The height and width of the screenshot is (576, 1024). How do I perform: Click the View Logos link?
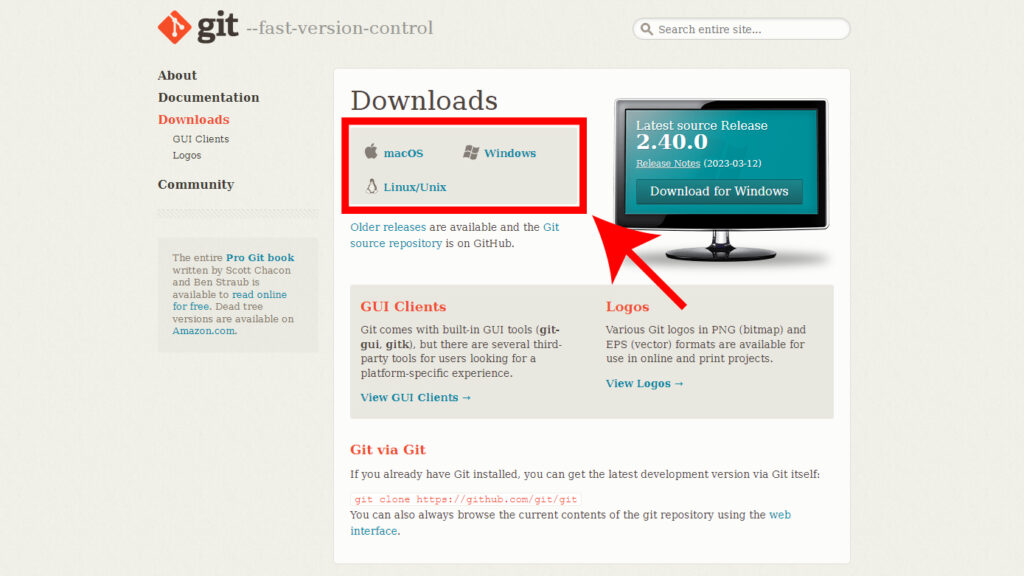644,383
